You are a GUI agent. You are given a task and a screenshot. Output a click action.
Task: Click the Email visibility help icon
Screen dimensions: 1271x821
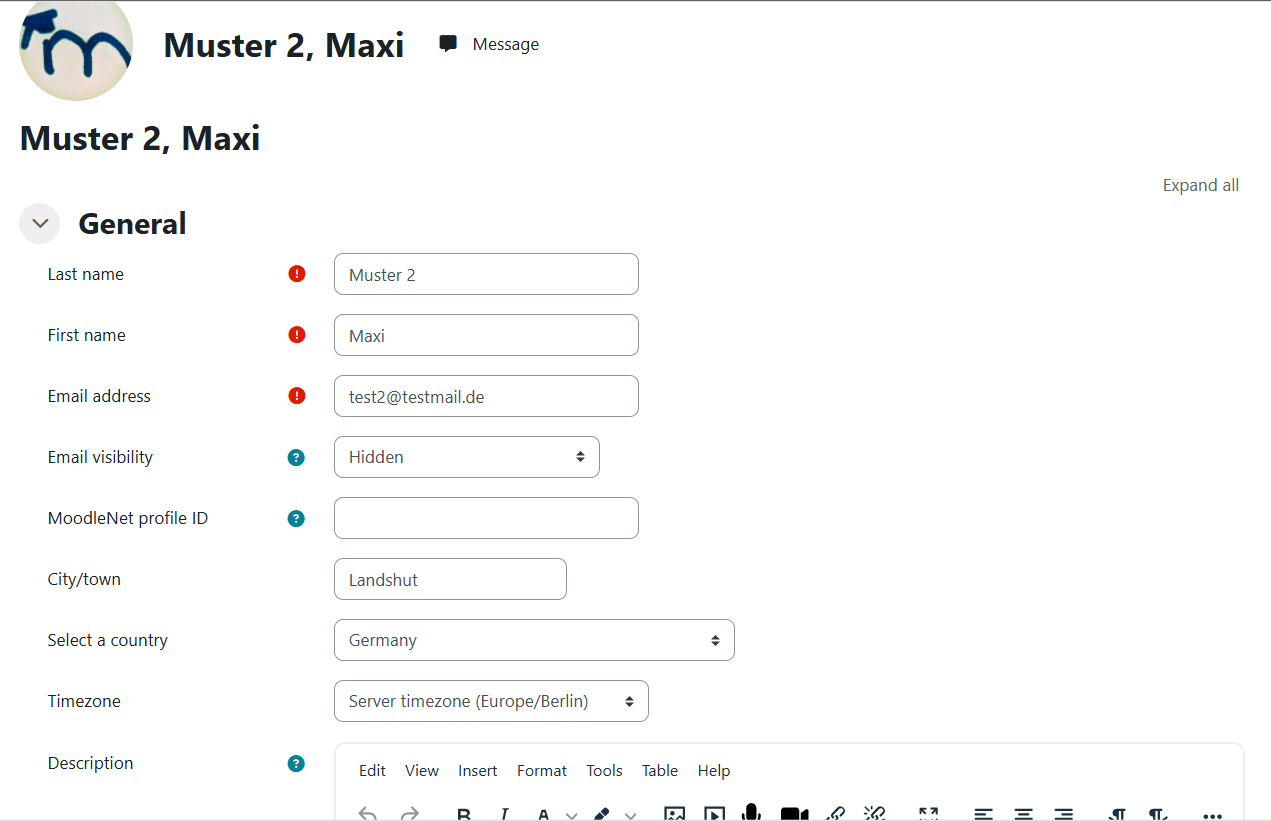click(x=296, y=458)
